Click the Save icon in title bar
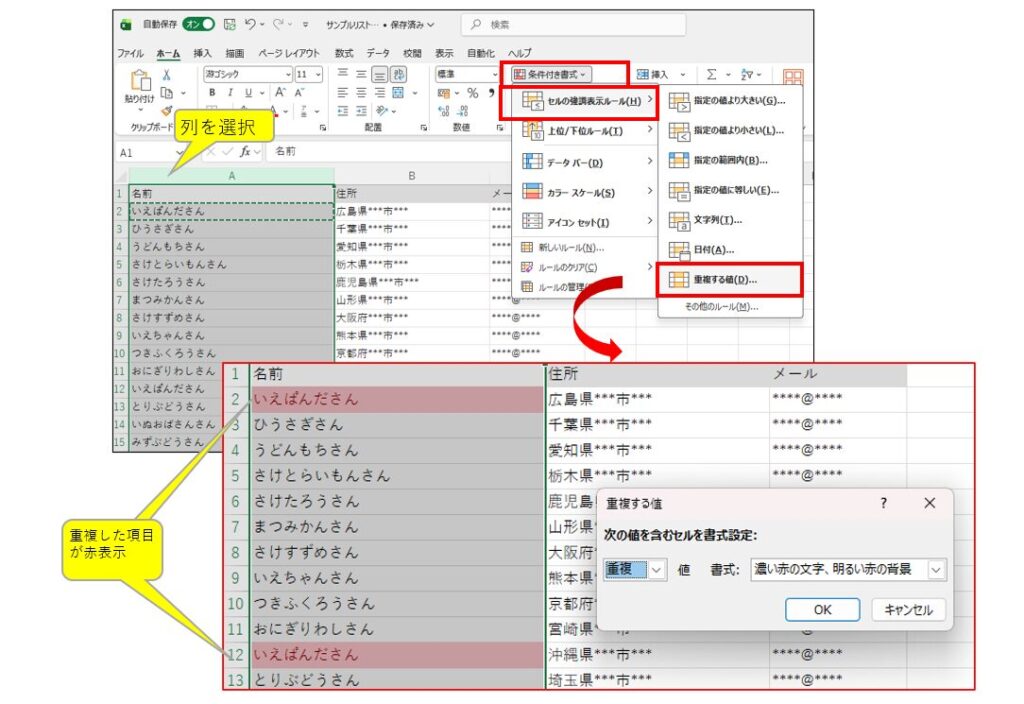The image size is (1024, 704). 230,24
